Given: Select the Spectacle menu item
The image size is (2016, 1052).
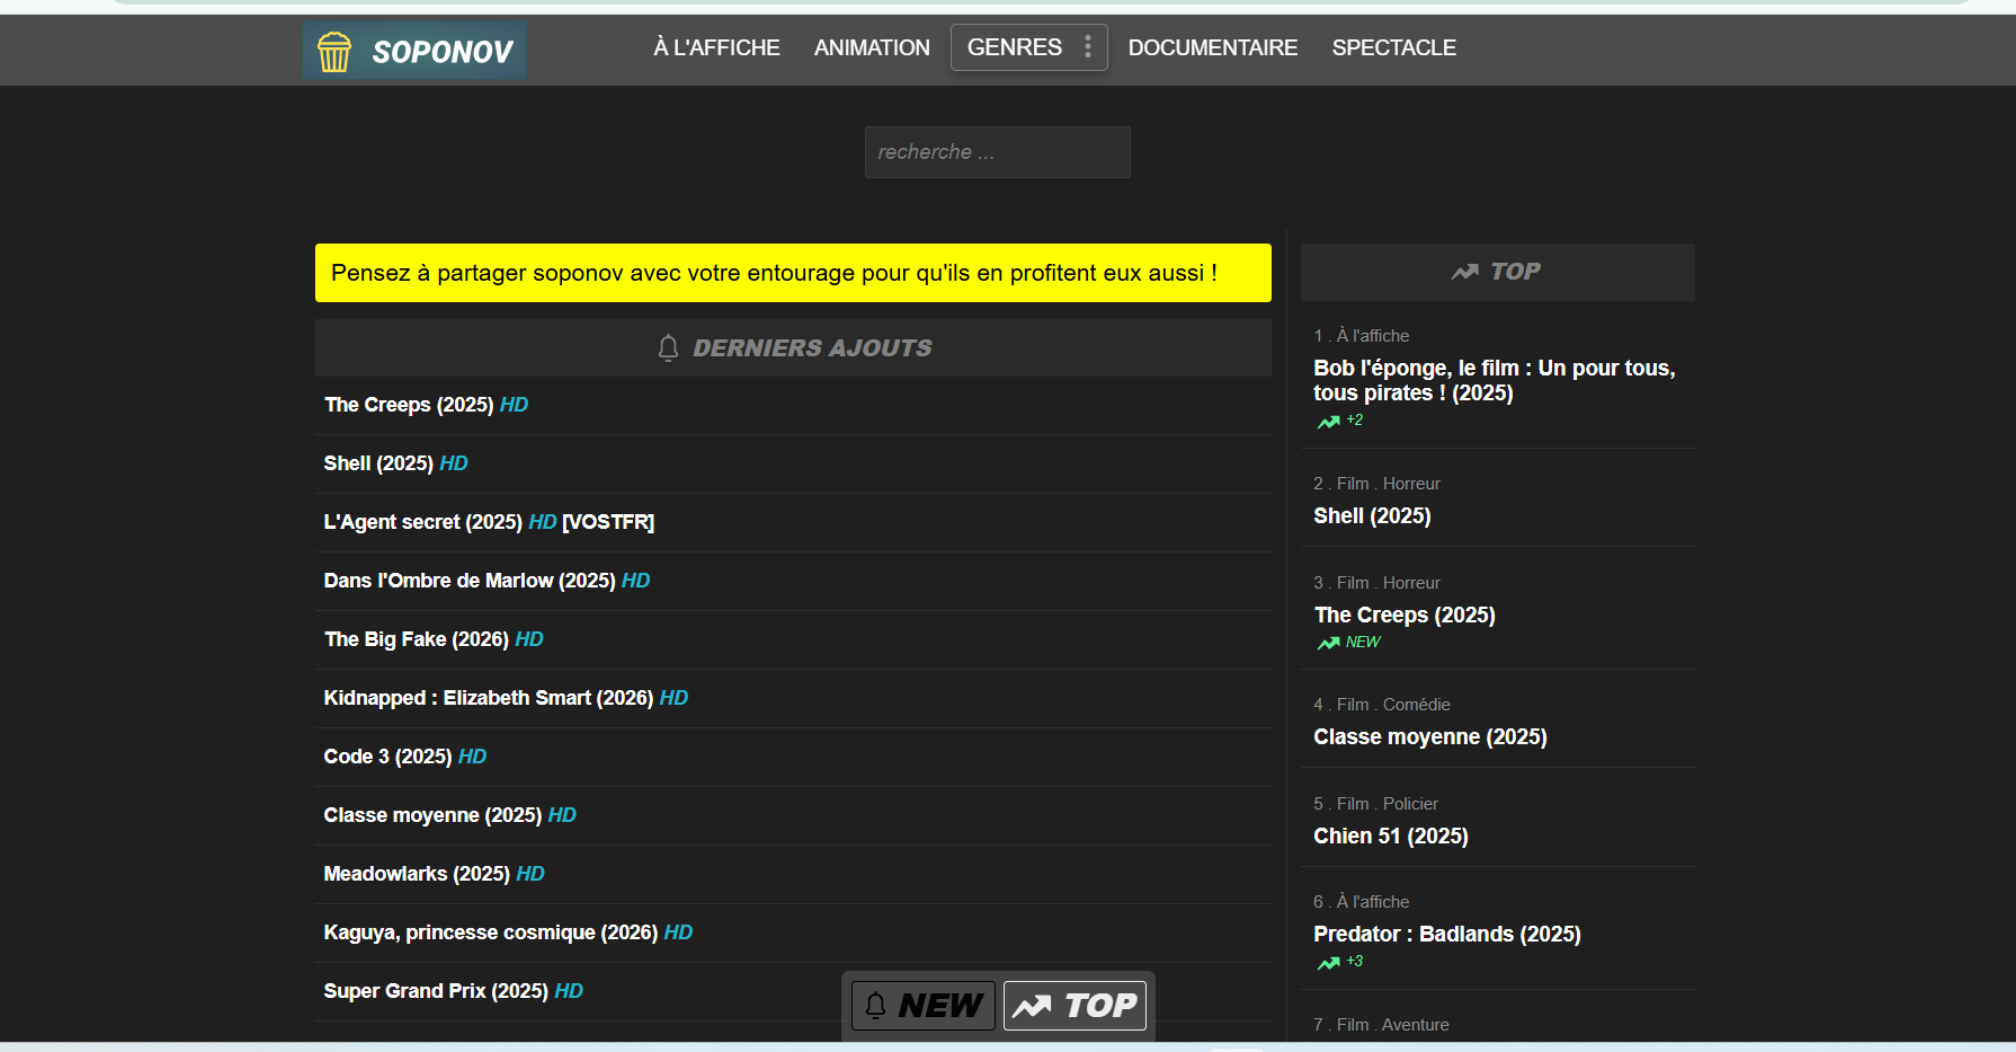Looking at the screenshot, I should click(1393, 47).
